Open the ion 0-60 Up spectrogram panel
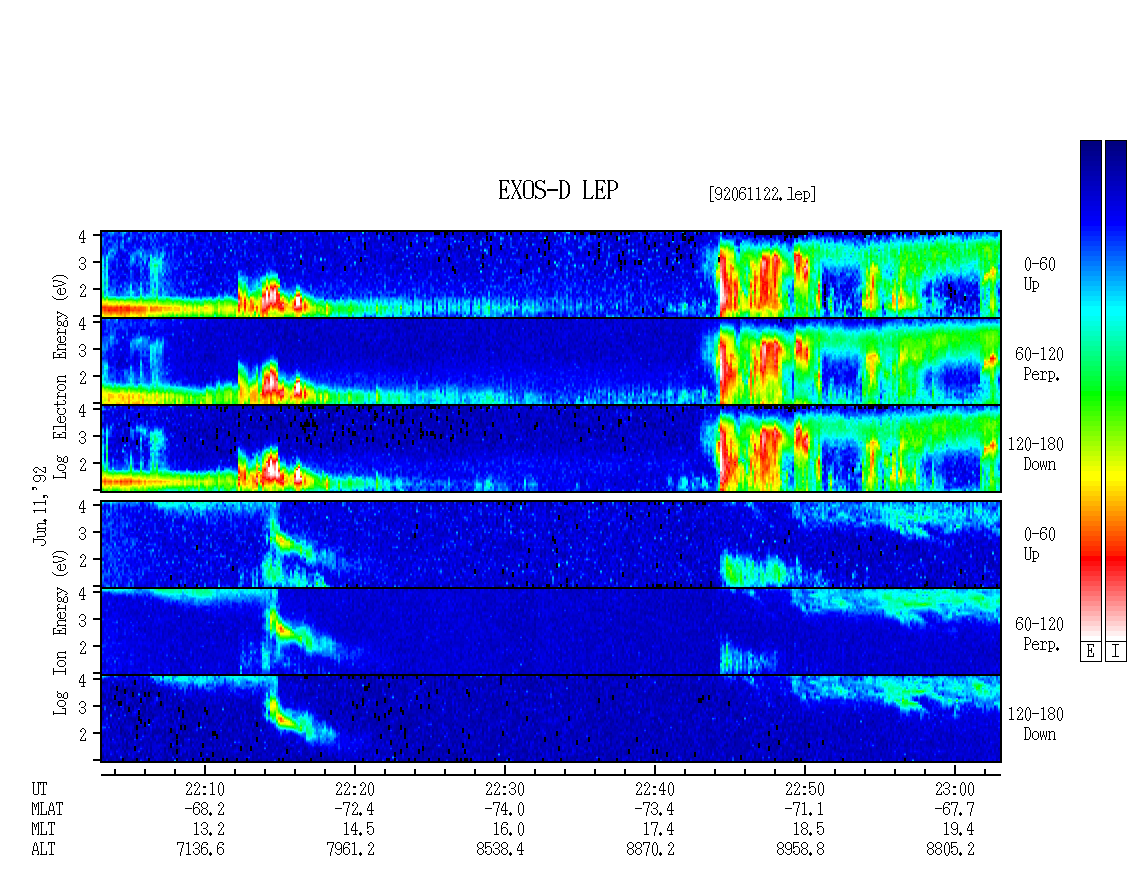 [x=551, y=544]
